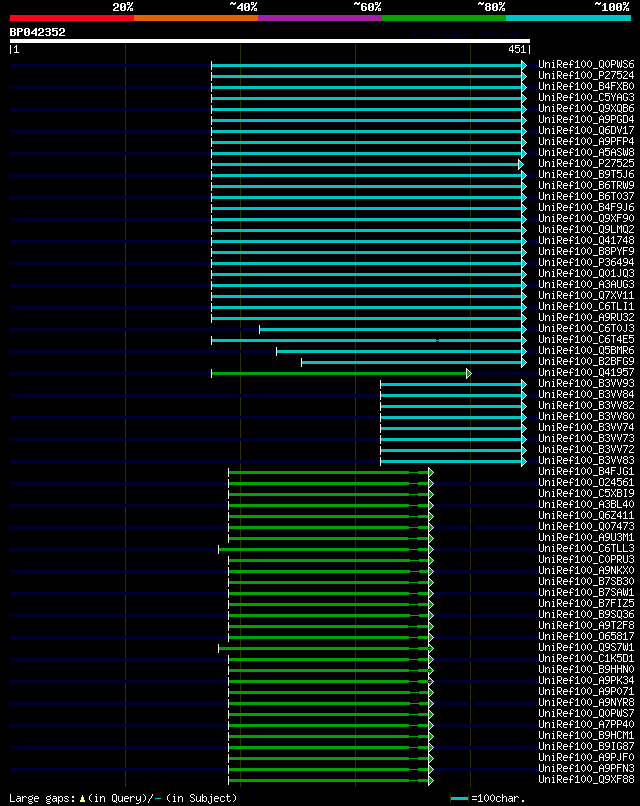Open hit UniRef100_B4FXB0 label
640x806 pixels.
[586, 86]
